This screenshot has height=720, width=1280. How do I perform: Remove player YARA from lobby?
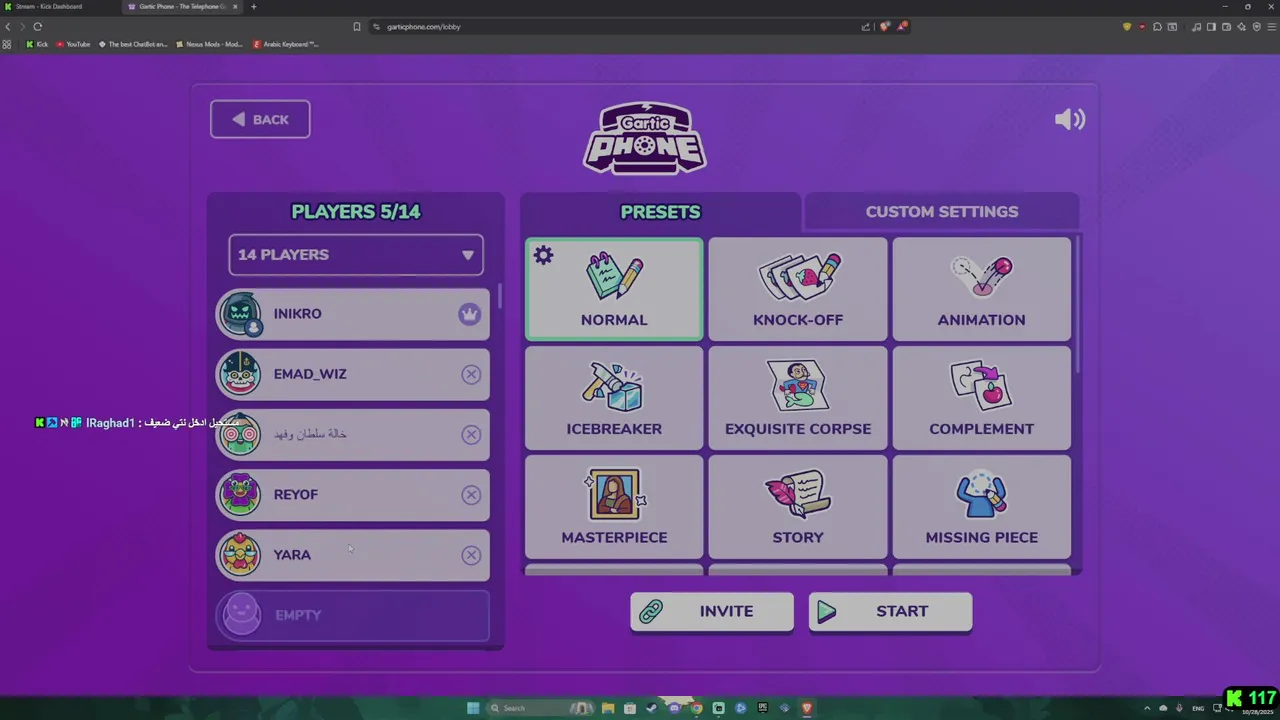click(x=471, y=555)
